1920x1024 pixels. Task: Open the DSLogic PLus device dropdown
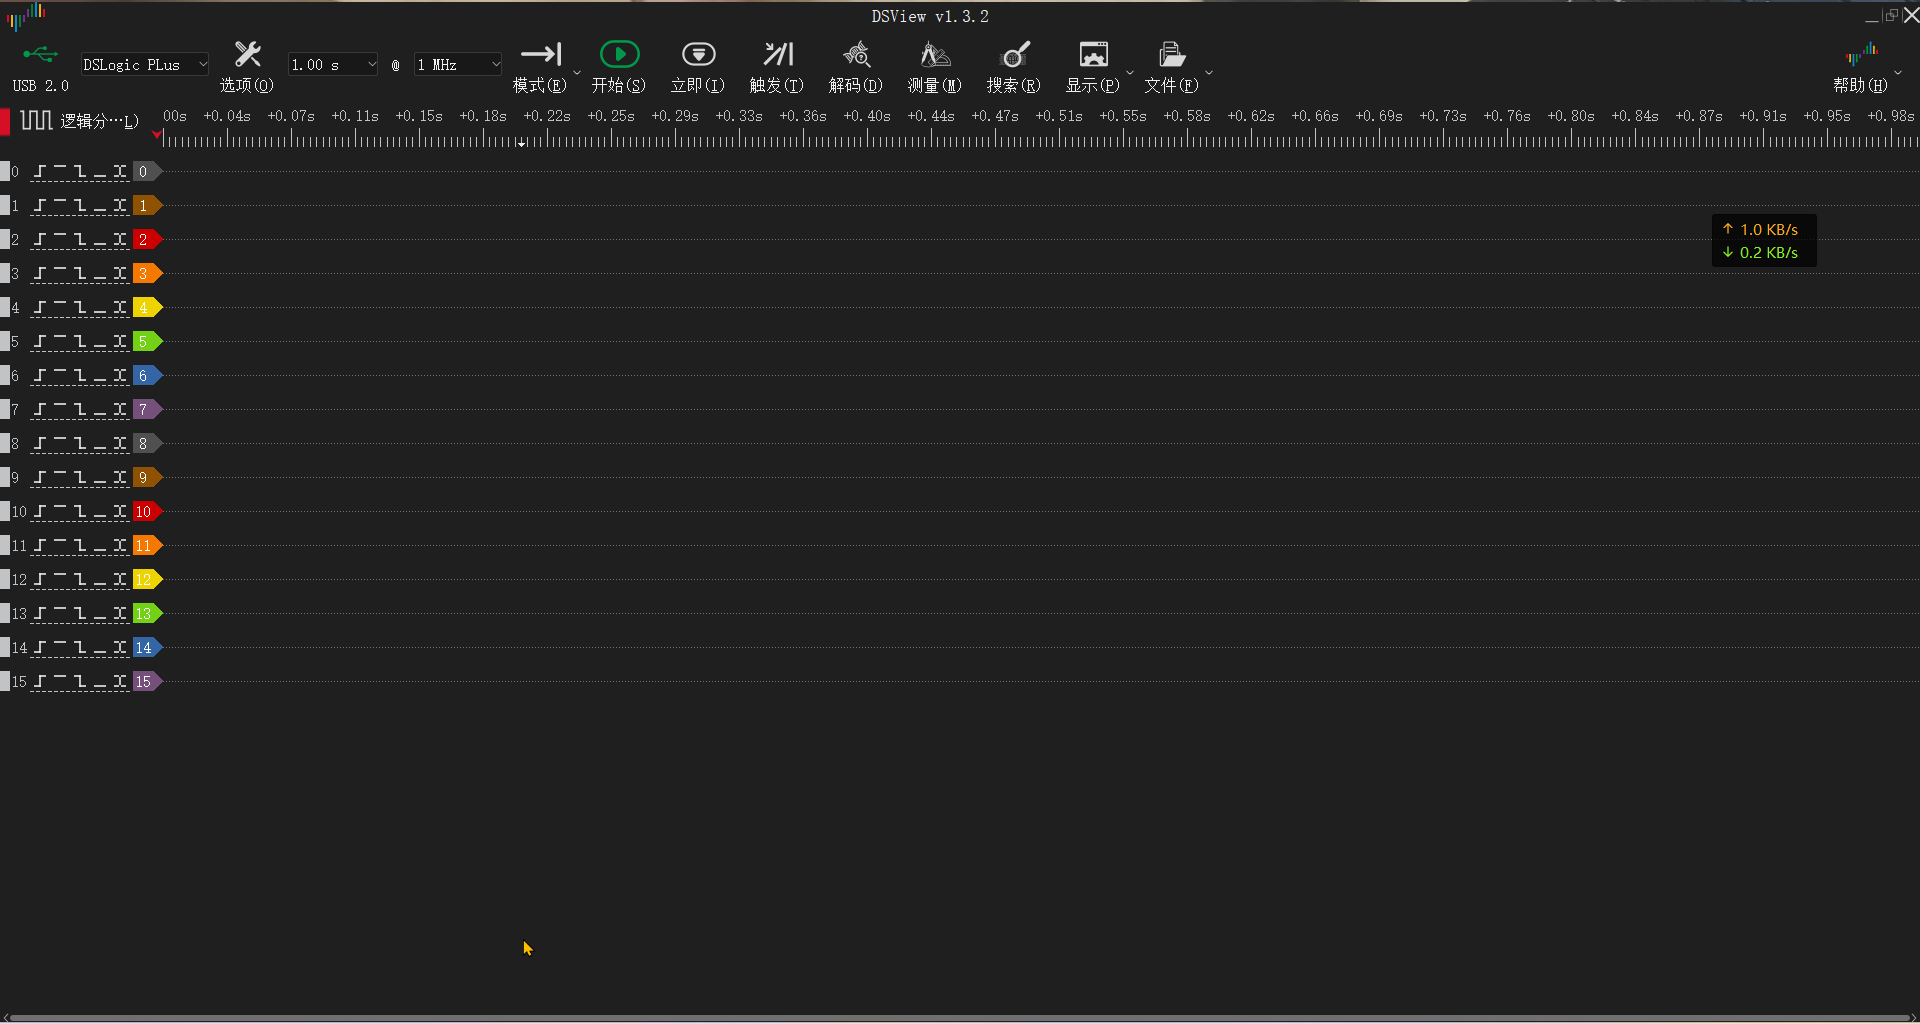(145, 65)
